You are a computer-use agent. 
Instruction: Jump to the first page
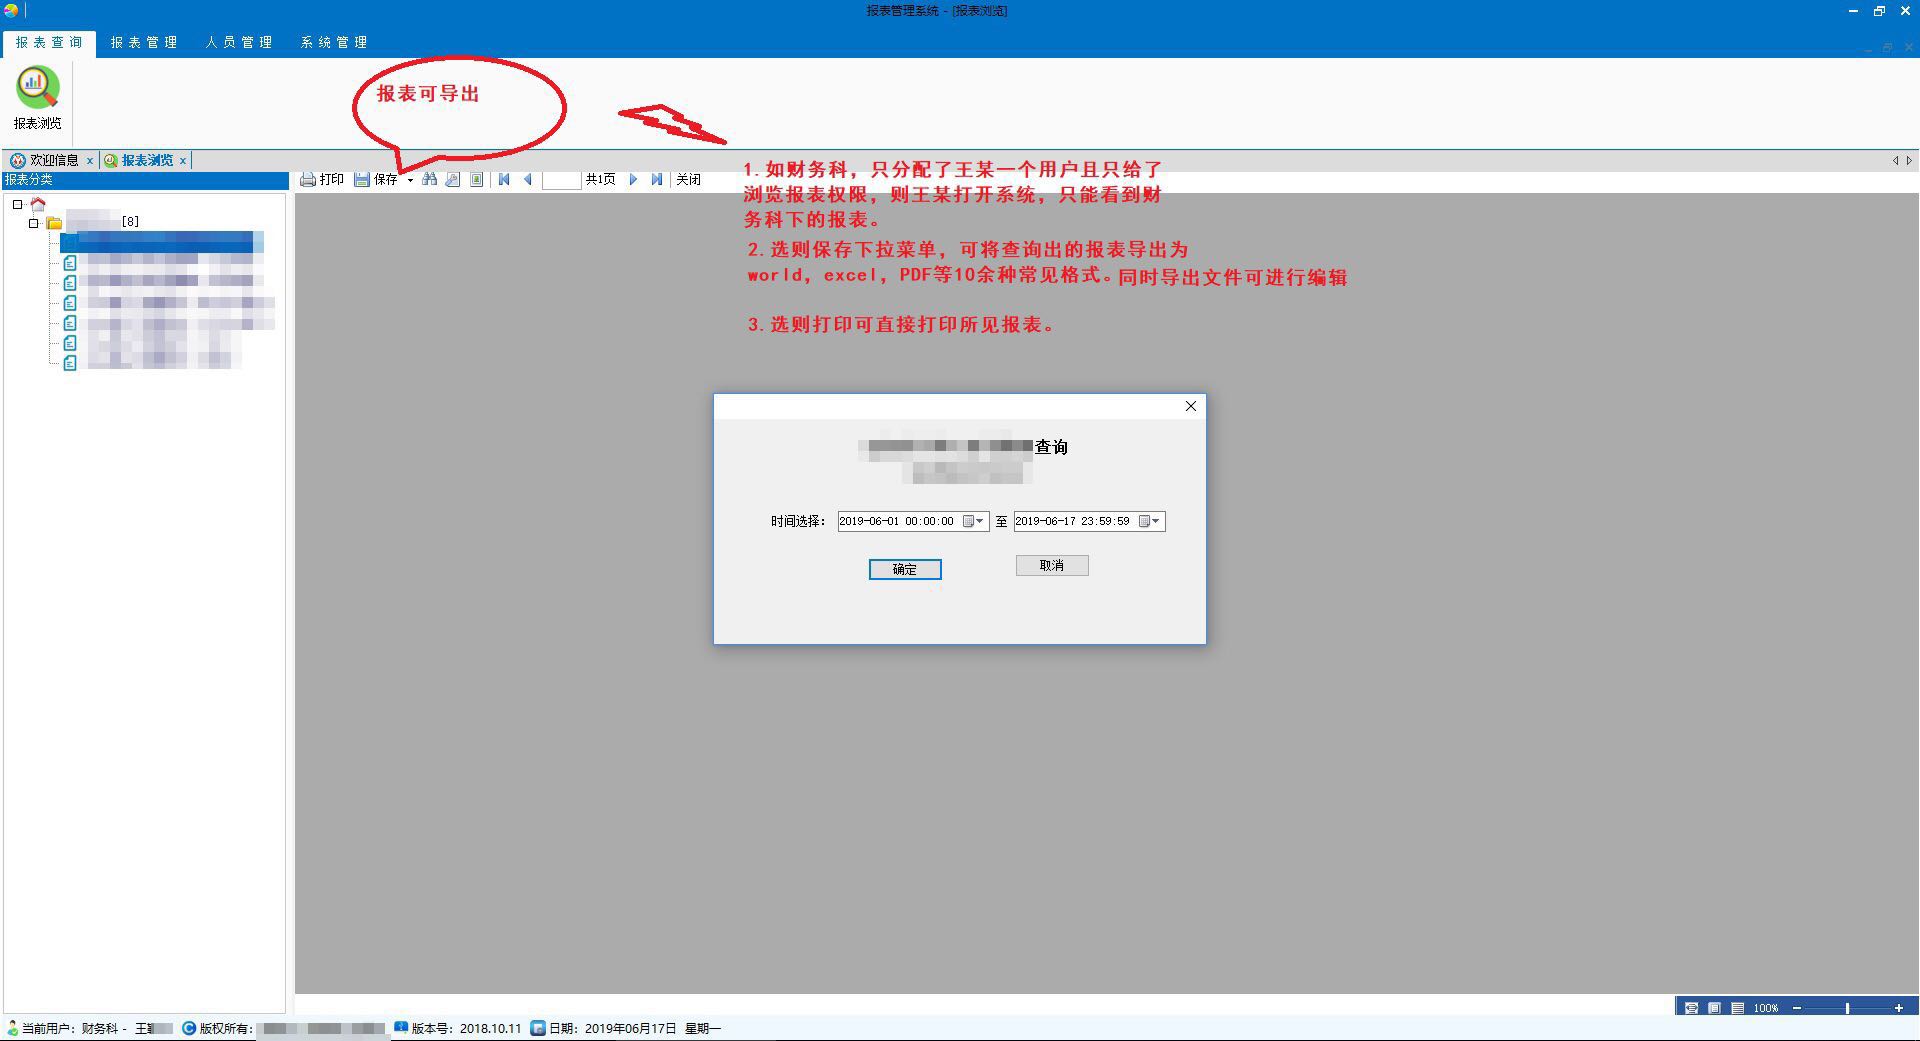[504, 180]
